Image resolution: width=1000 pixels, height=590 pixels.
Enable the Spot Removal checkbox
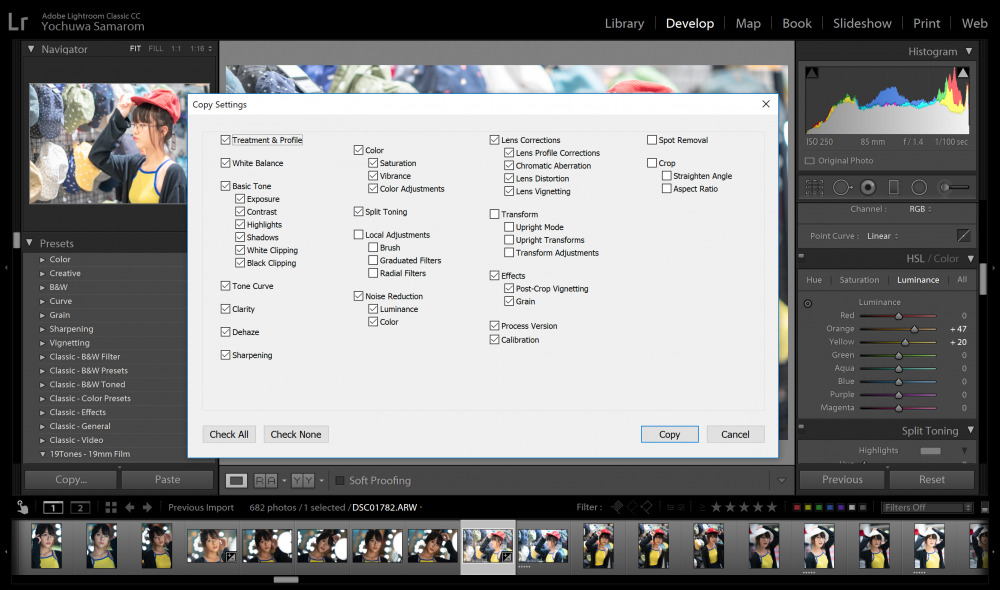point(652,140)
